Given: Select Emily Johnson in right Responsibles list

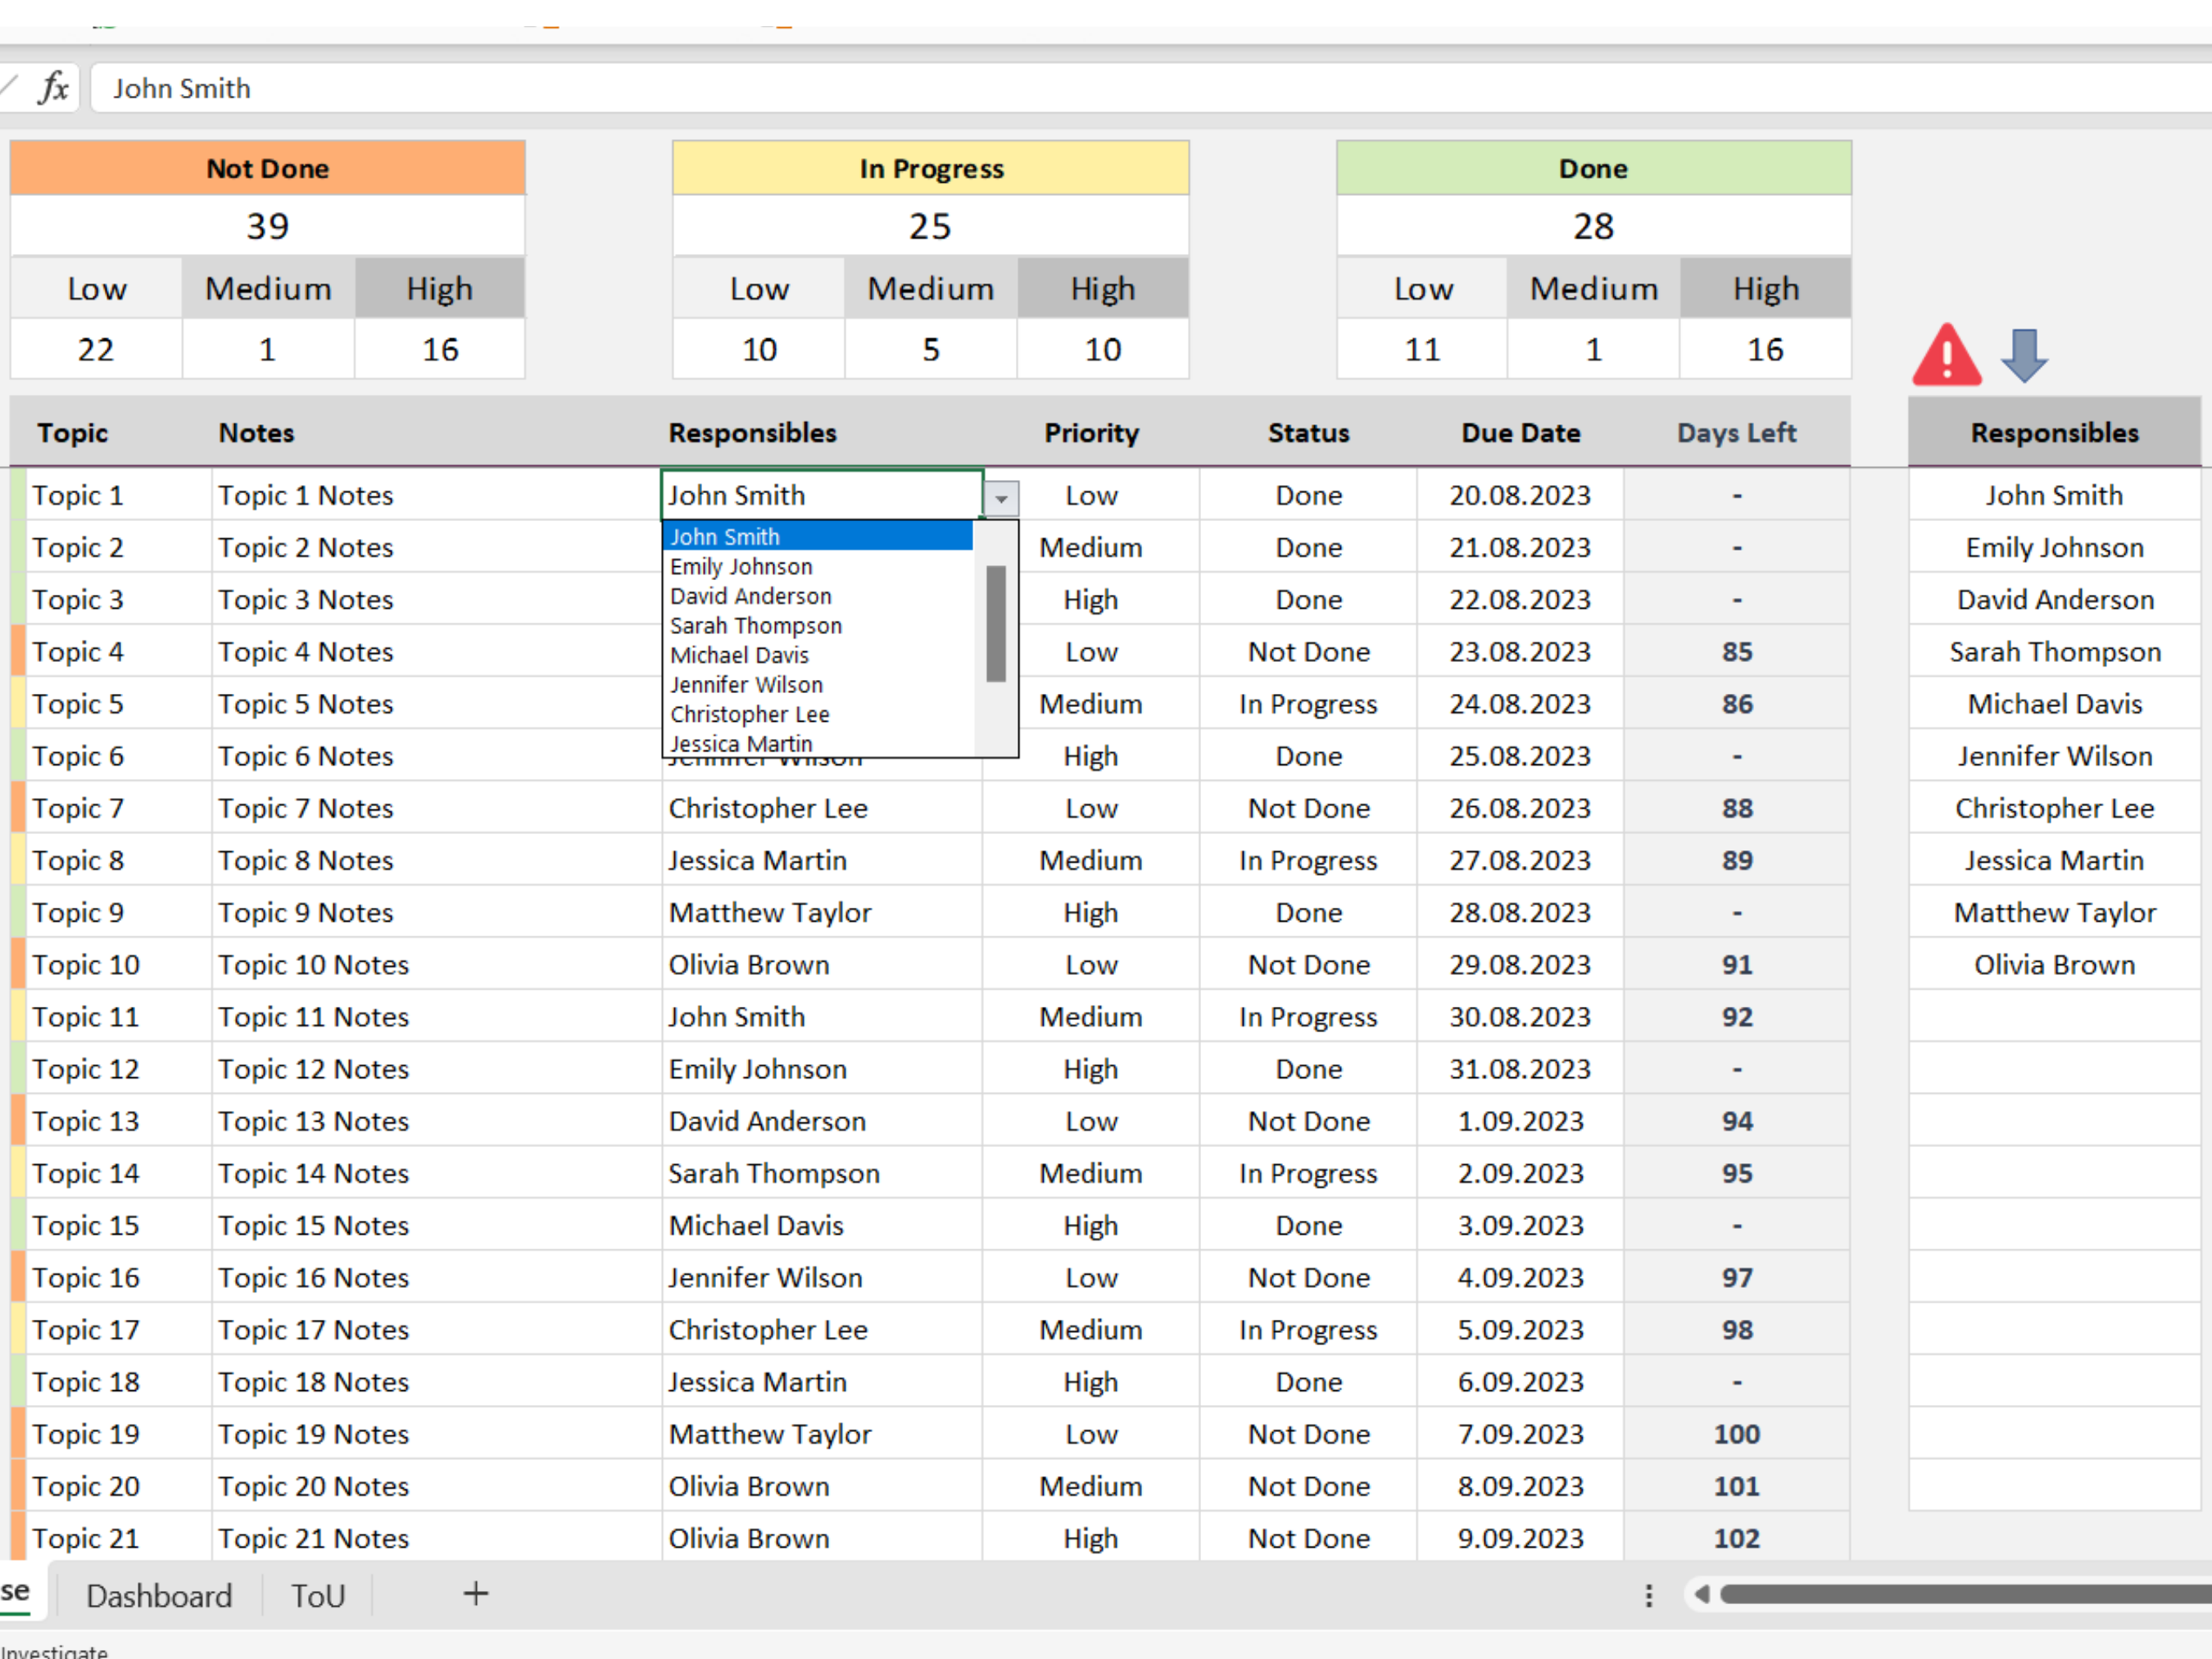Looking at the screenshot, I should (2054, 547).
